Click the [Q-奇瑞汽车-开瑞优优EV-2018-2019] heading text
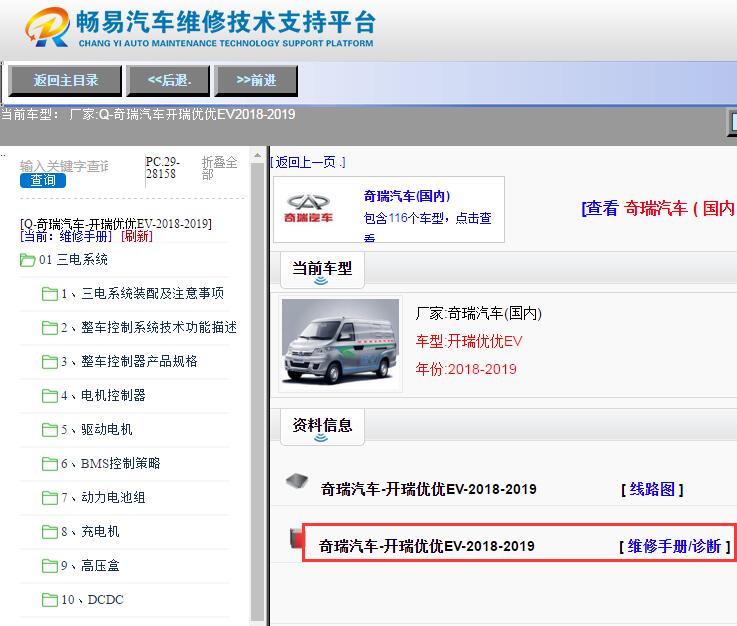 tap(116, 223)
